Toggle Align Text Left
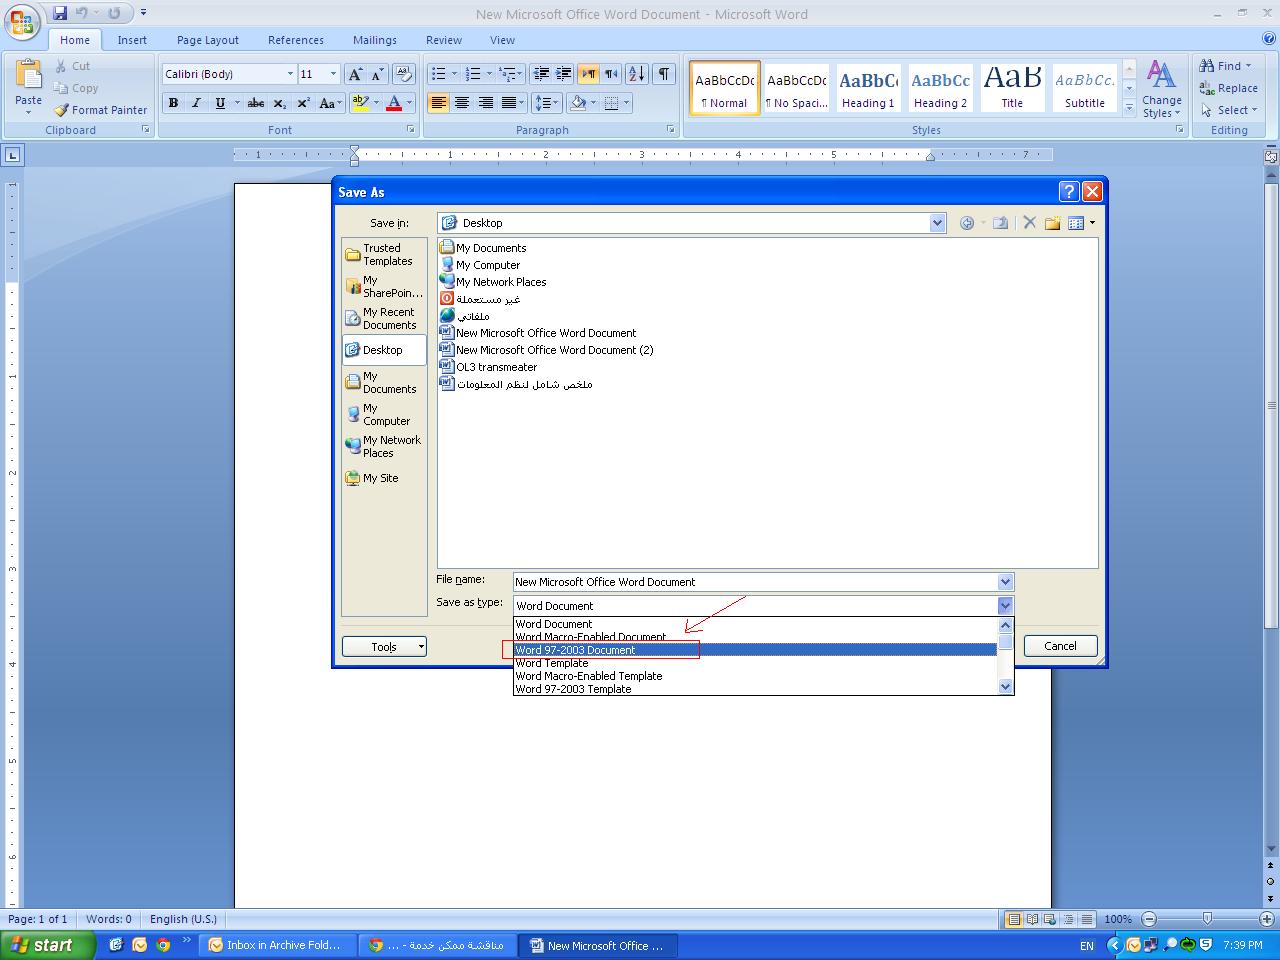 click(438, 103)
